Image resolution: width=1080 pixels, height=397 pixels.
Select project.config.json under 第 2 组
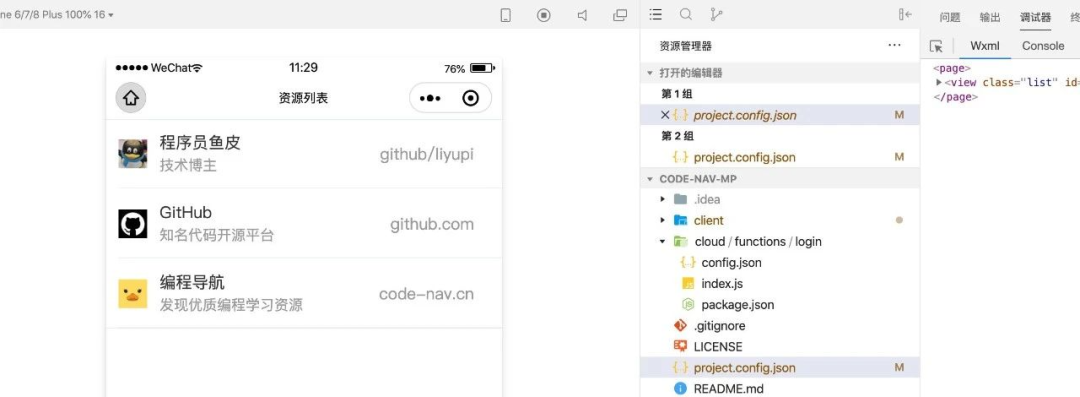tap(745, 157)
